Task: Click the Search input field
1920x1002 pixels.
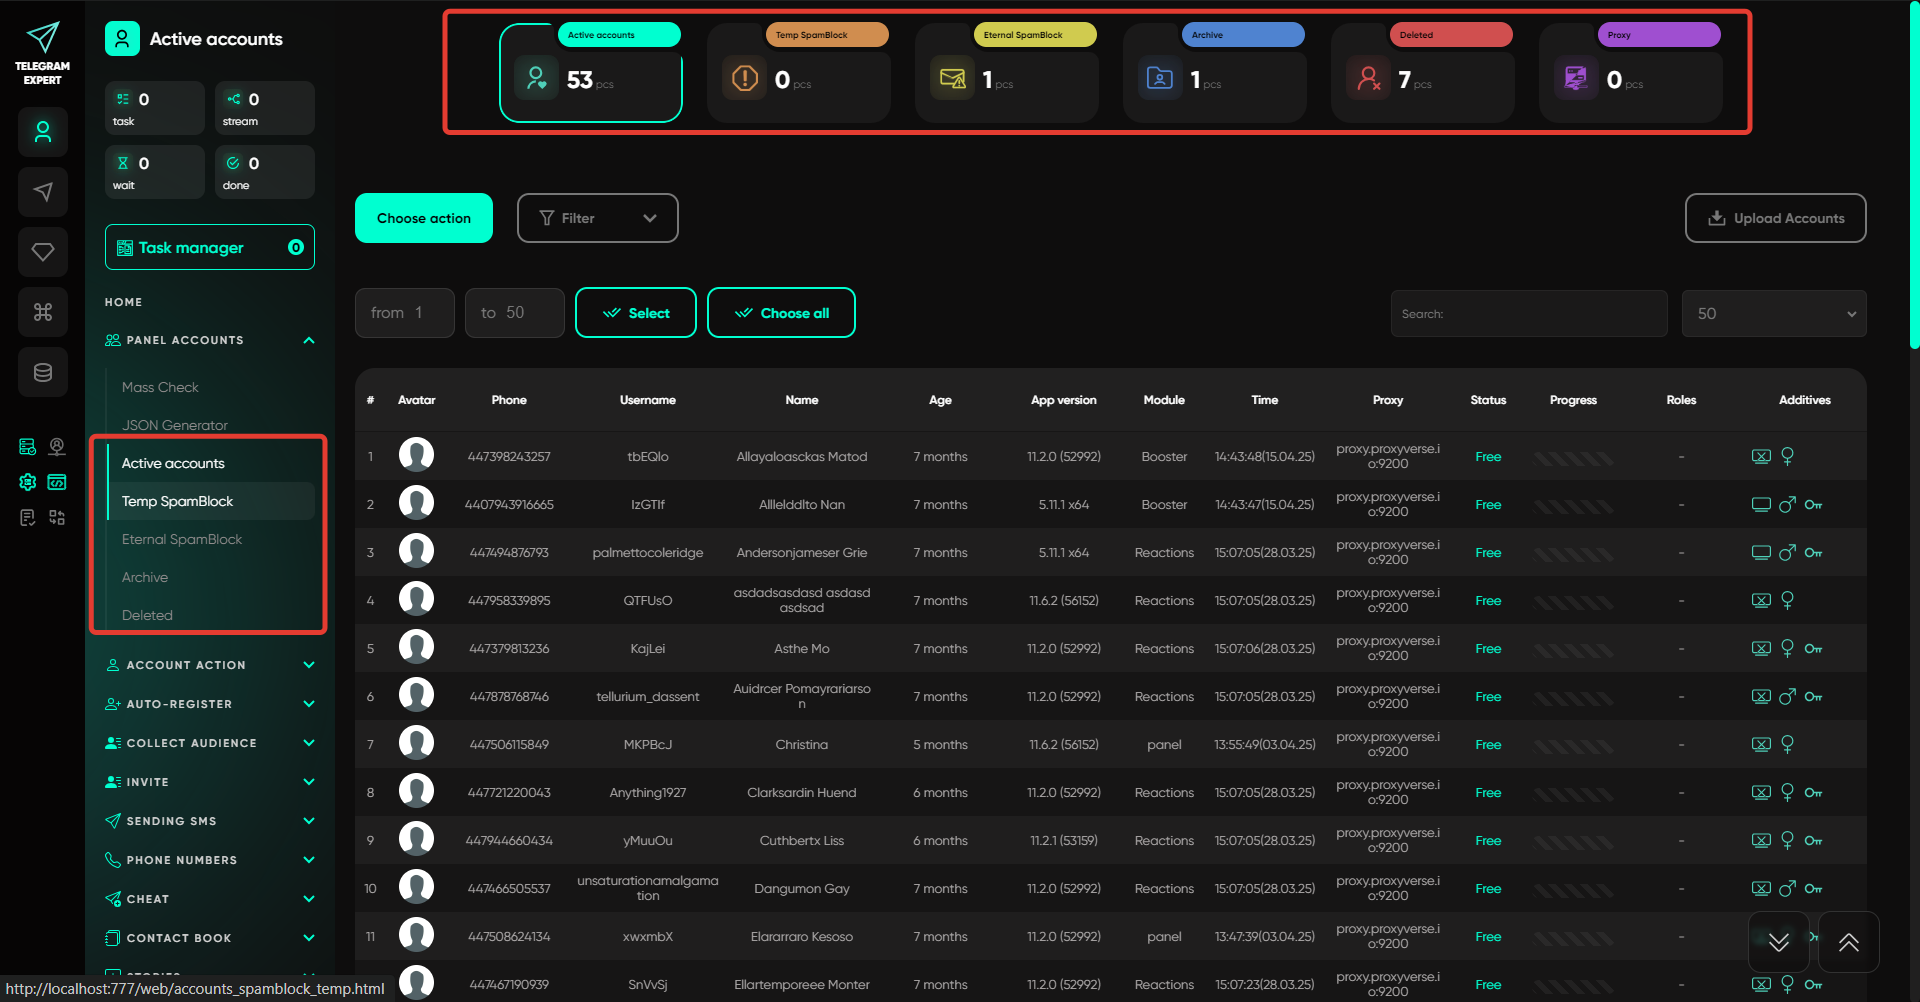Action: click(x=1528, y=314)
